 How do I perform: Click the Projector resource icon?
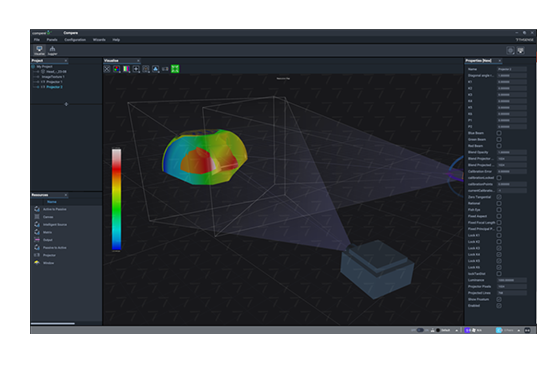37,255
